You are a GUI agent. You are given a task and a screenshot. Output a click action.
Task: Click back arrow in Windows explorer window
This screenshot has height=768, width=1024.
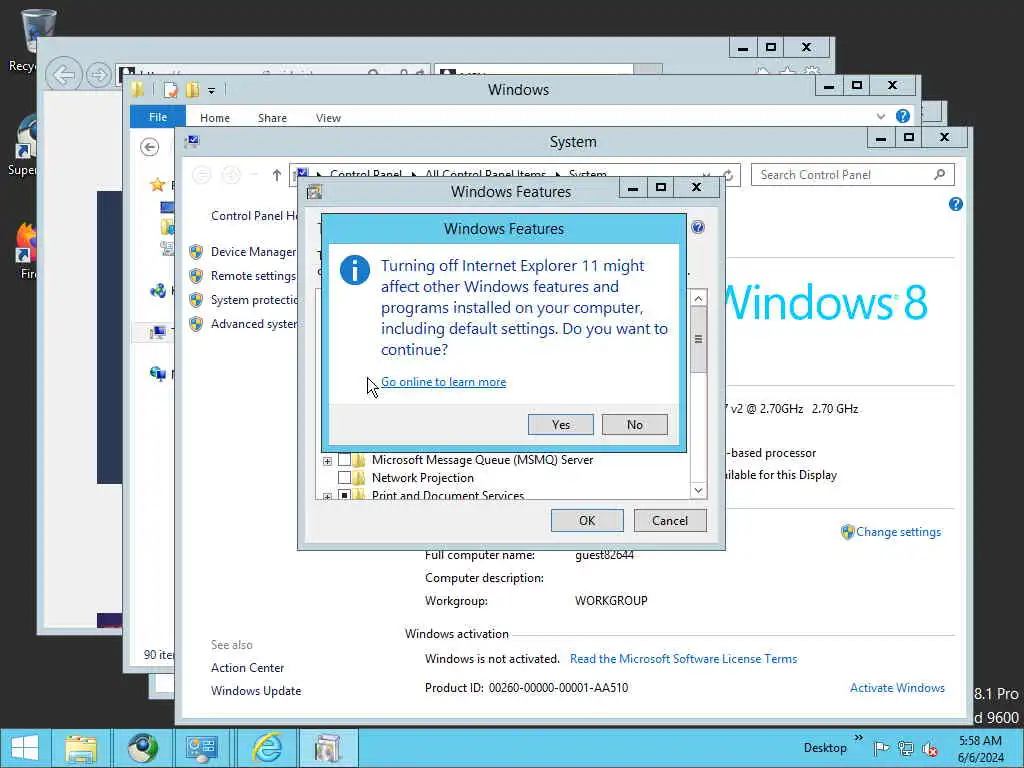pyautogui.click(x=150, y=147)
